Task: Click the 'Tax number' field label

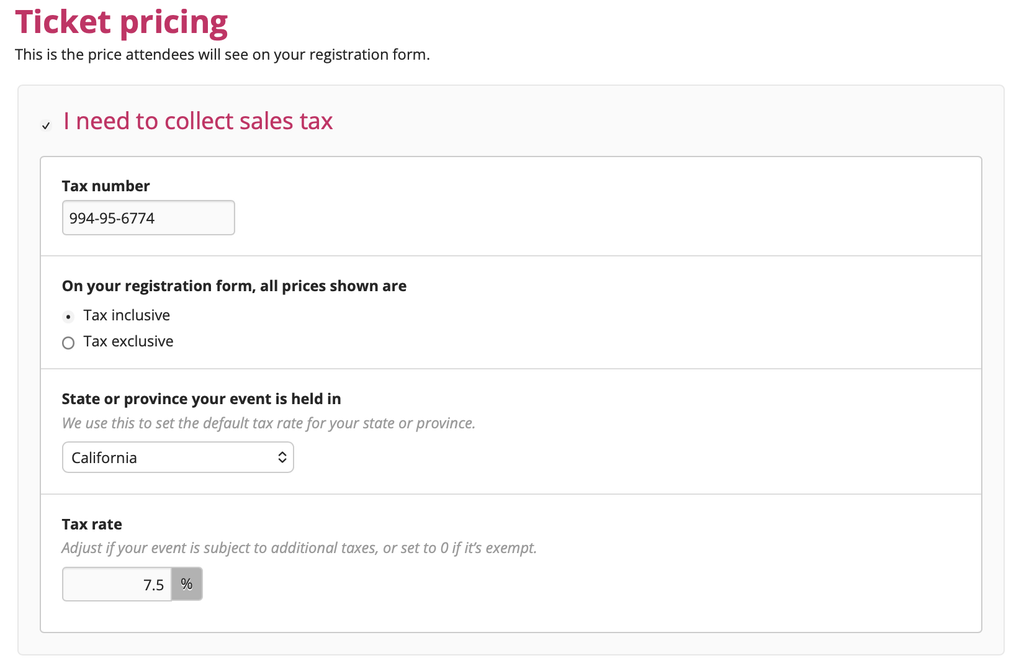Action: click(x=106, y=186)
